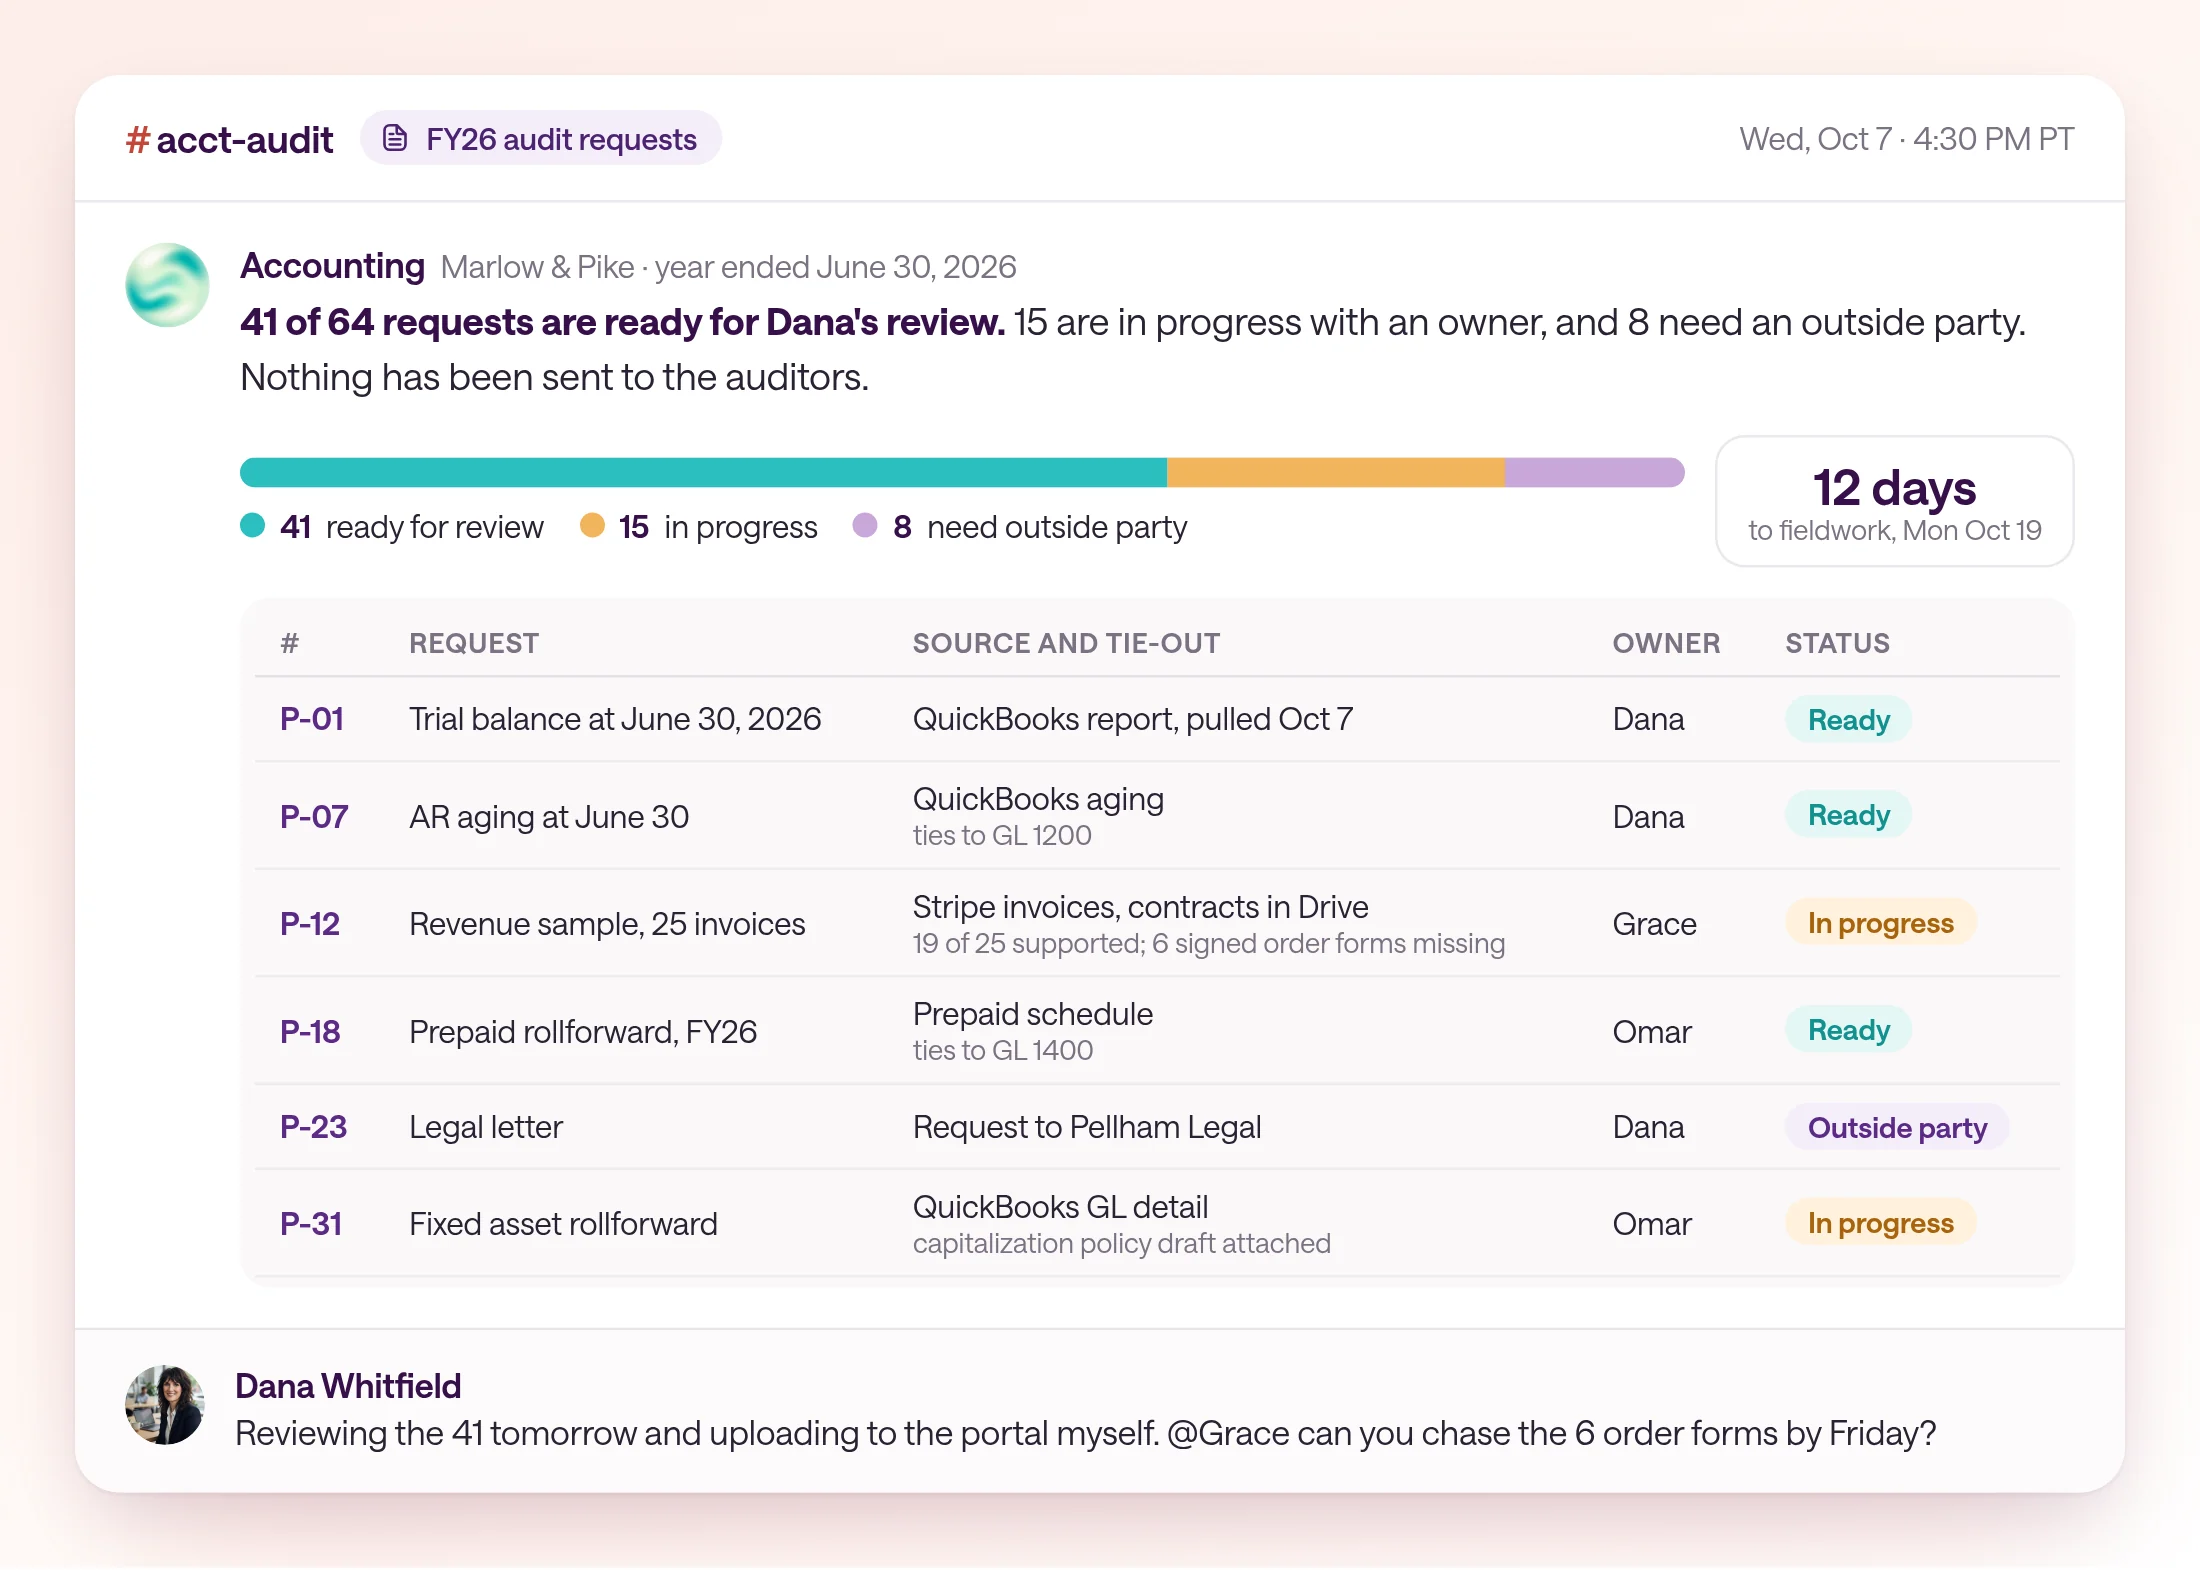2200x1570 pixels.
Task: Open request P-23
Action: click(313, 1127)
